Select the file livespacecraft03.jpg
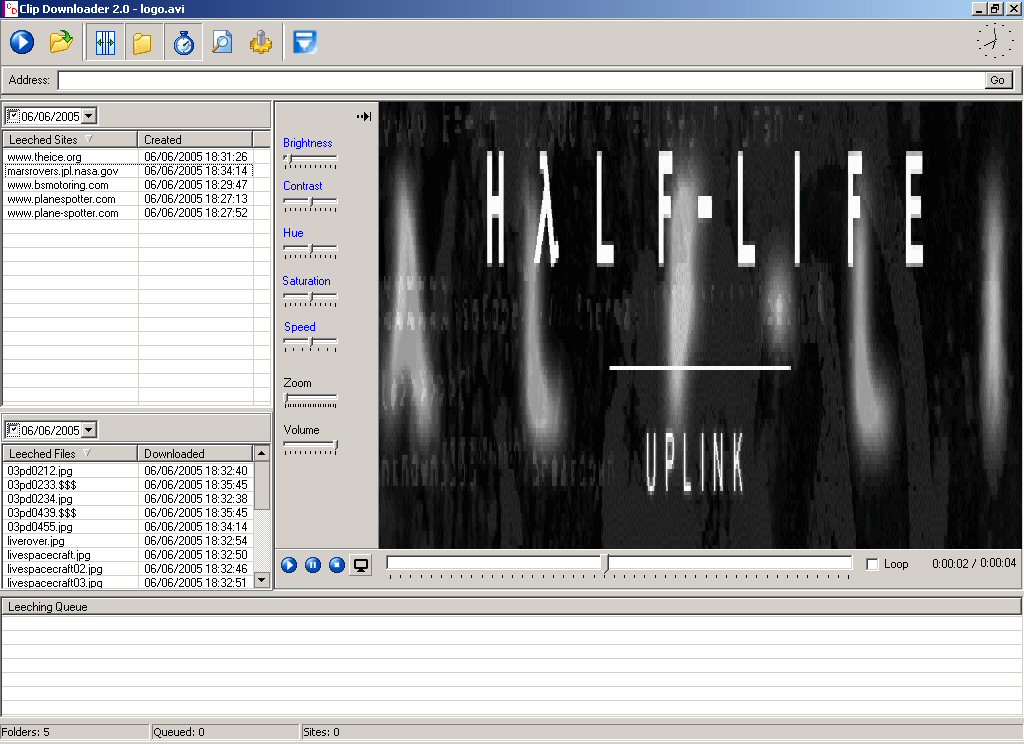1024x744 pixels. pyautogui.click(x=128, y=583)
